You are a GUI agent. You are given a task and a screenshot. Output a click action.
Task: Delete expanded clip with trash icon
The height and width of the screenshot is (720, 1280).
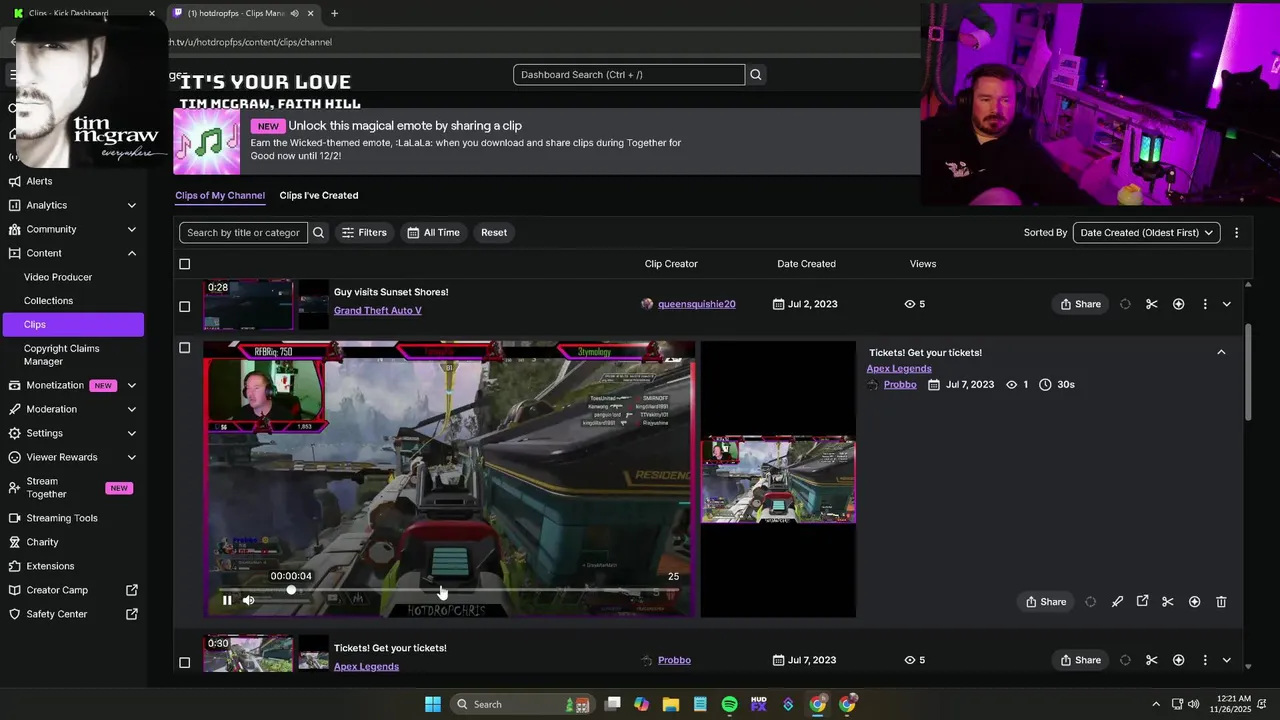coord(1221,601)
